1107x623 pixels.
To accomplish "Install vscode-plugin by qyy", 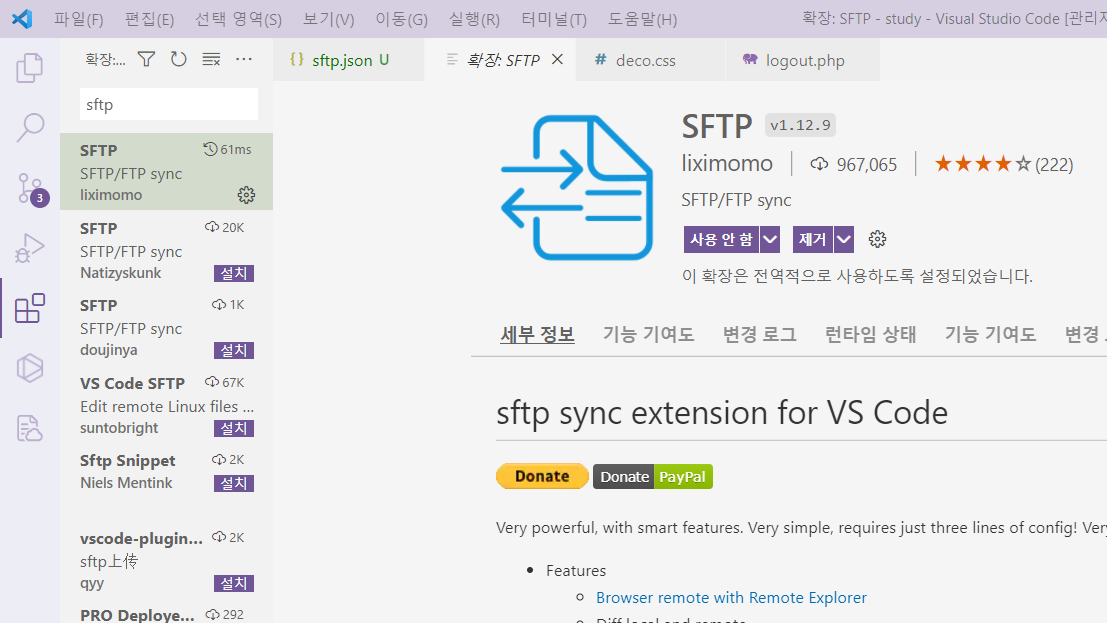I will coord(234,583).
